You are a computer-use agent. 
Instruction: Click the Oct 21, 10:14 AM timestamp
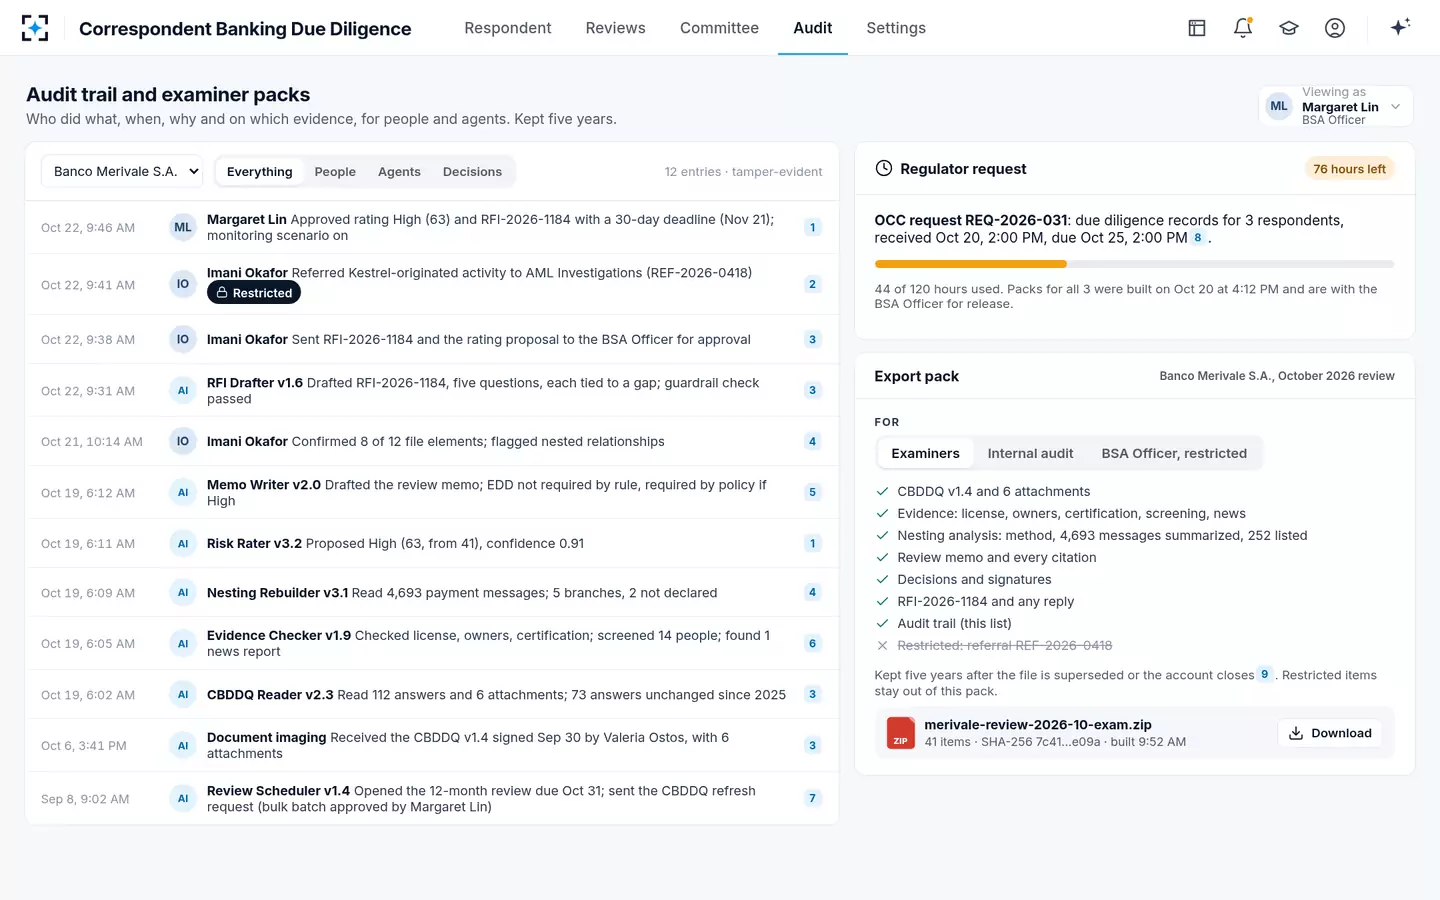92,442
